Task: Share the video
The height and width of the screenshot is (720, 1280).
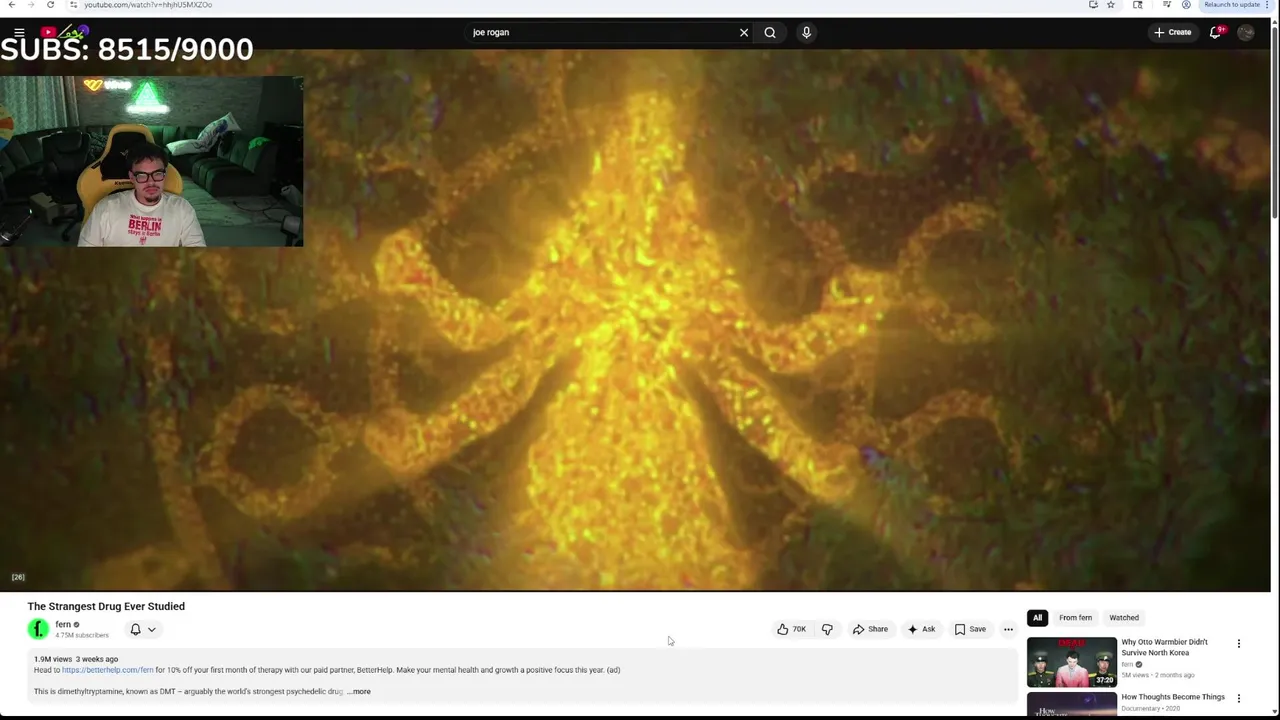Action: 870,629
